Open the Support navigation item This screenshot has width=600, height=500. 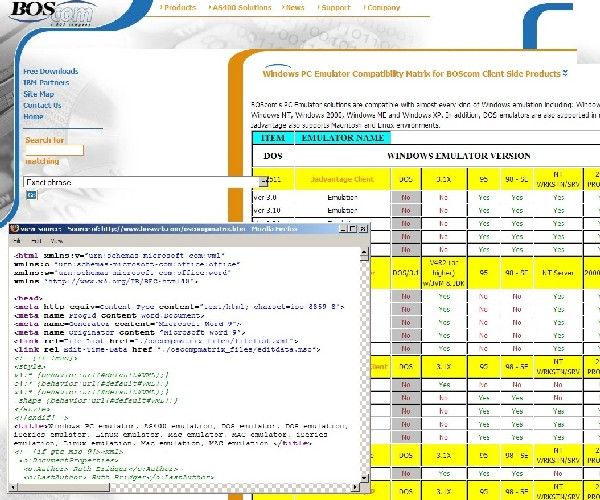click(334, 8)
